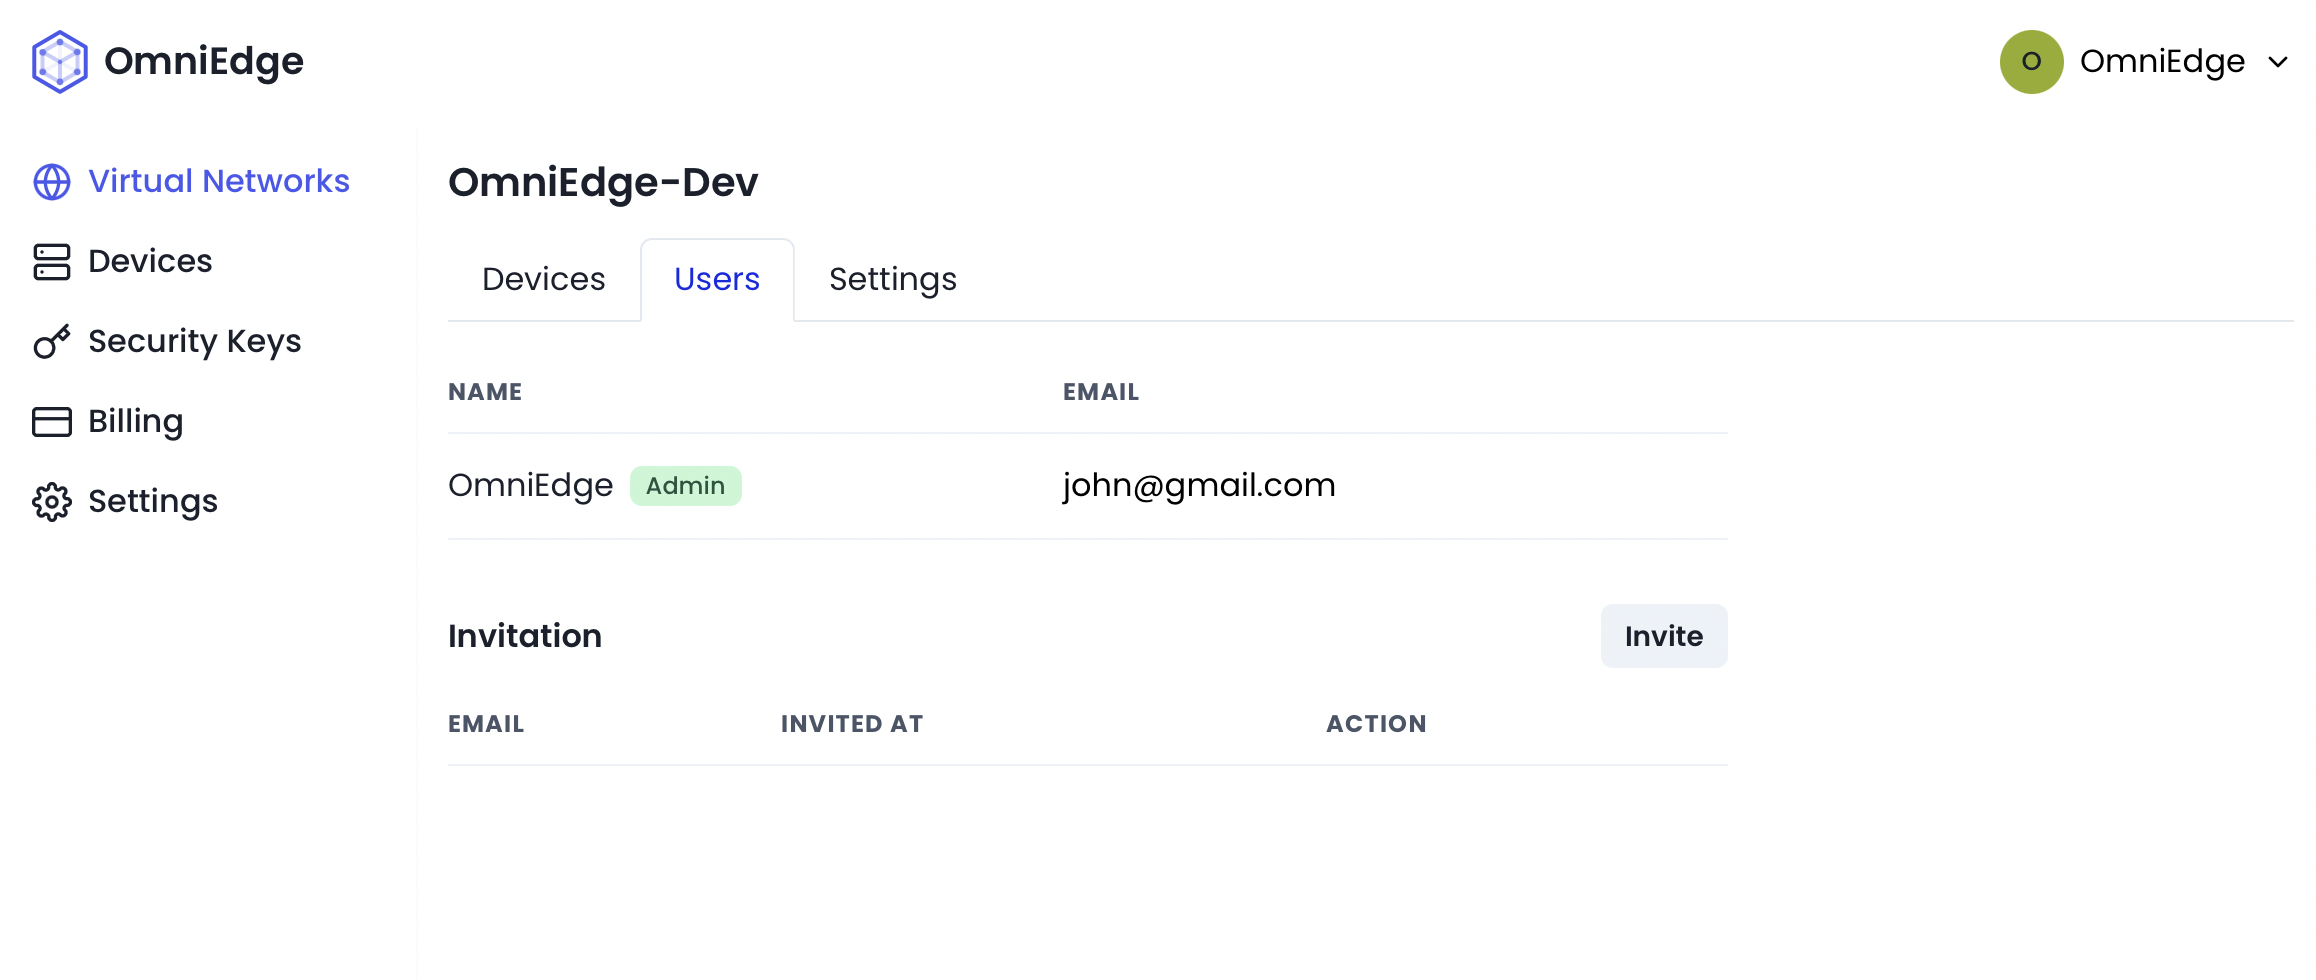Click the Settings gear icon in sidebar
Viewport: 2316px width, 980px height.
(52, 502)
